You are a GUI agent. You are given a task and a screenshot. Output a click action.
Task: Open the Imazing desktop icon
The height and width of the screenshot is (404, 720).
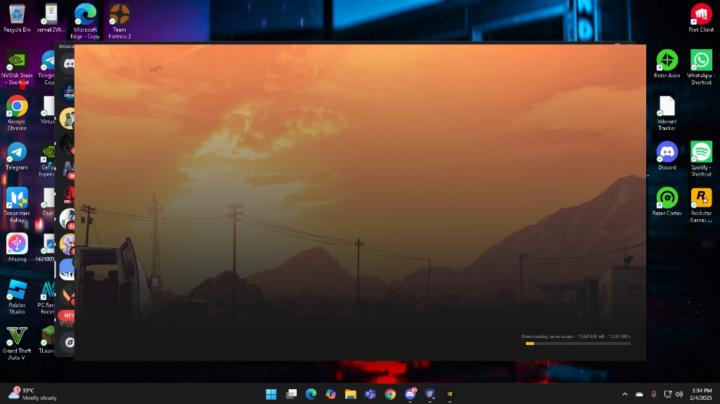point(17,248)
